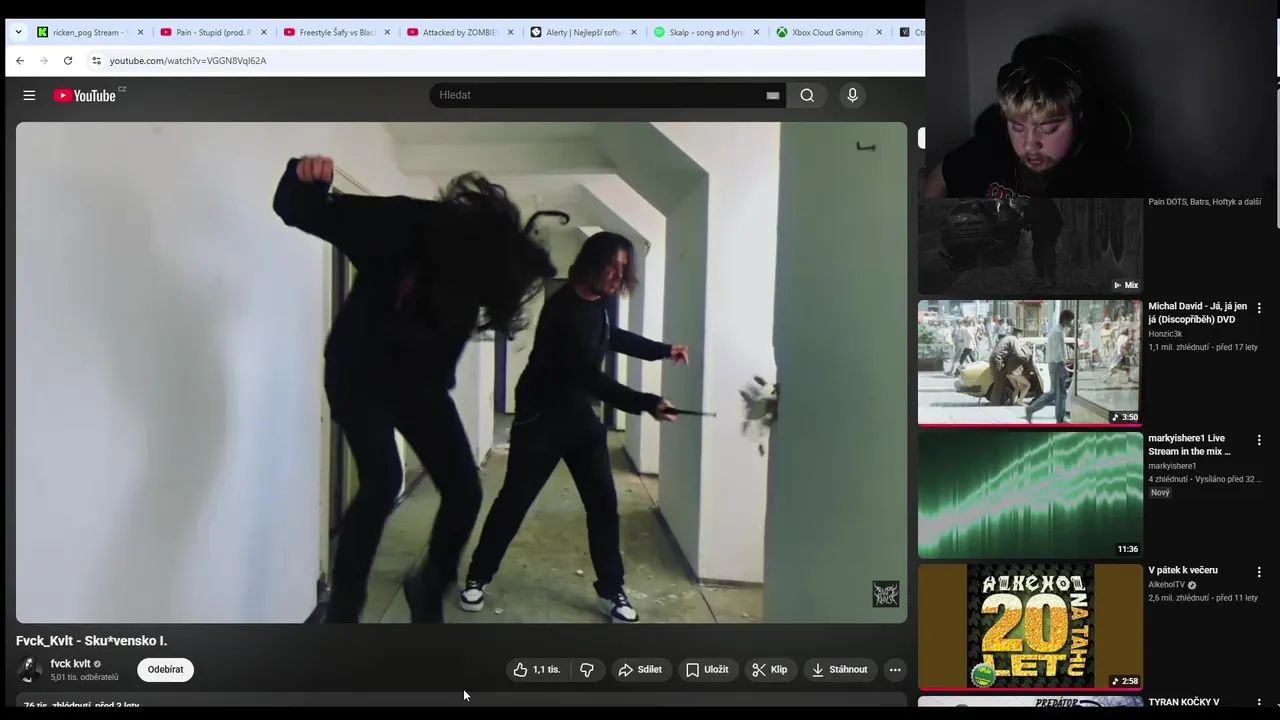Subscribe with the Odebírat button
This screenshot has height=720, width=1280.
tap(165, 670)
